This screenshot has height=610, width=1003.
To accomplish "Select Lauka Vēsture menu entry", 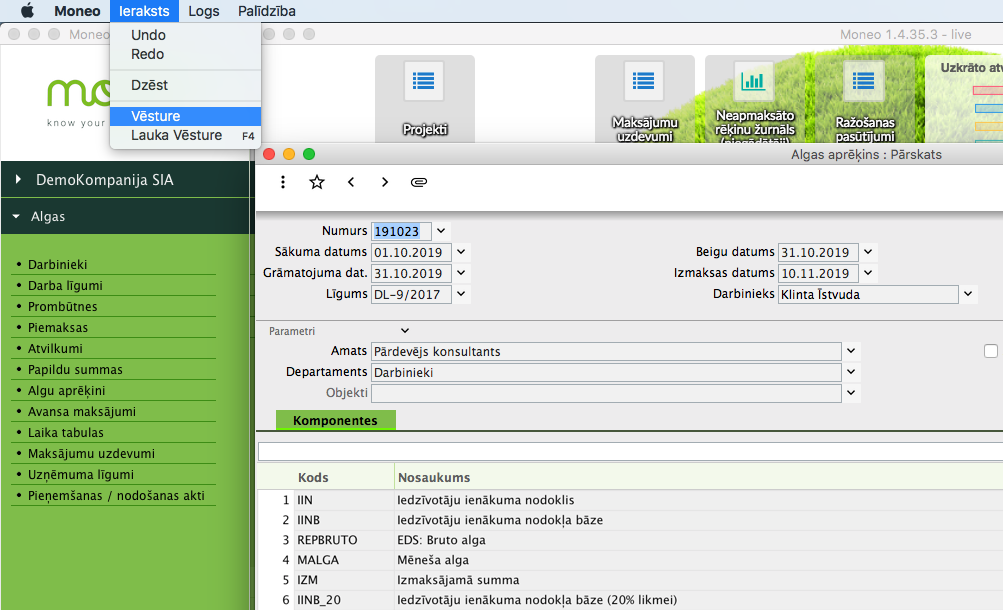I will coord(186,136).
